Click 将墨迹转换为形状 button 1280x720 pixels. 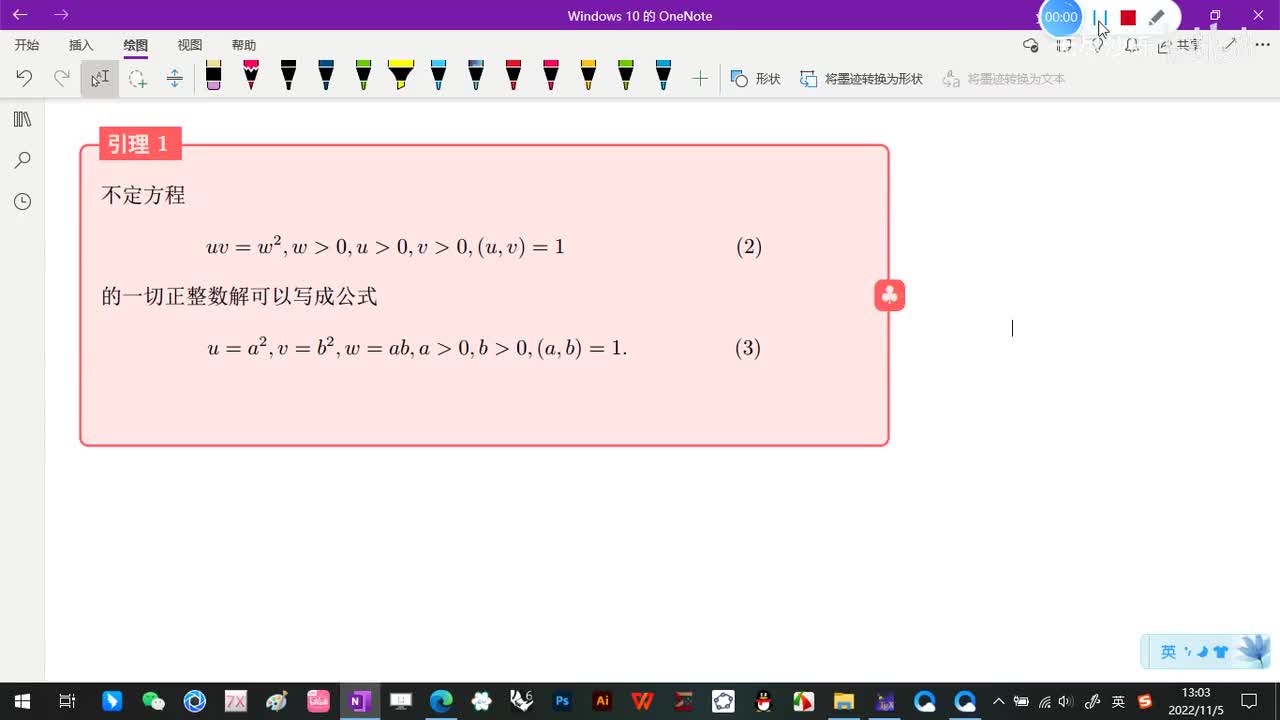coord(861,78)
